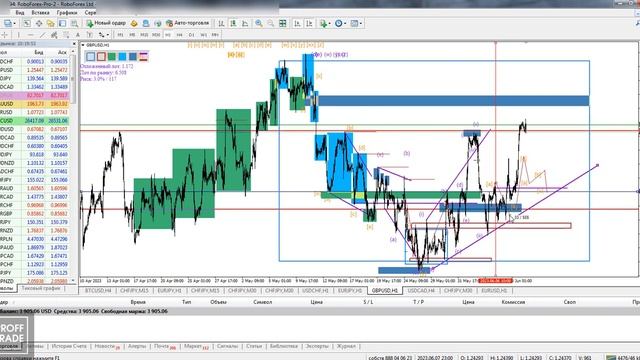Open the Indicators list dropdown
The height and width of the screenshot is (360, 640).
325,23
